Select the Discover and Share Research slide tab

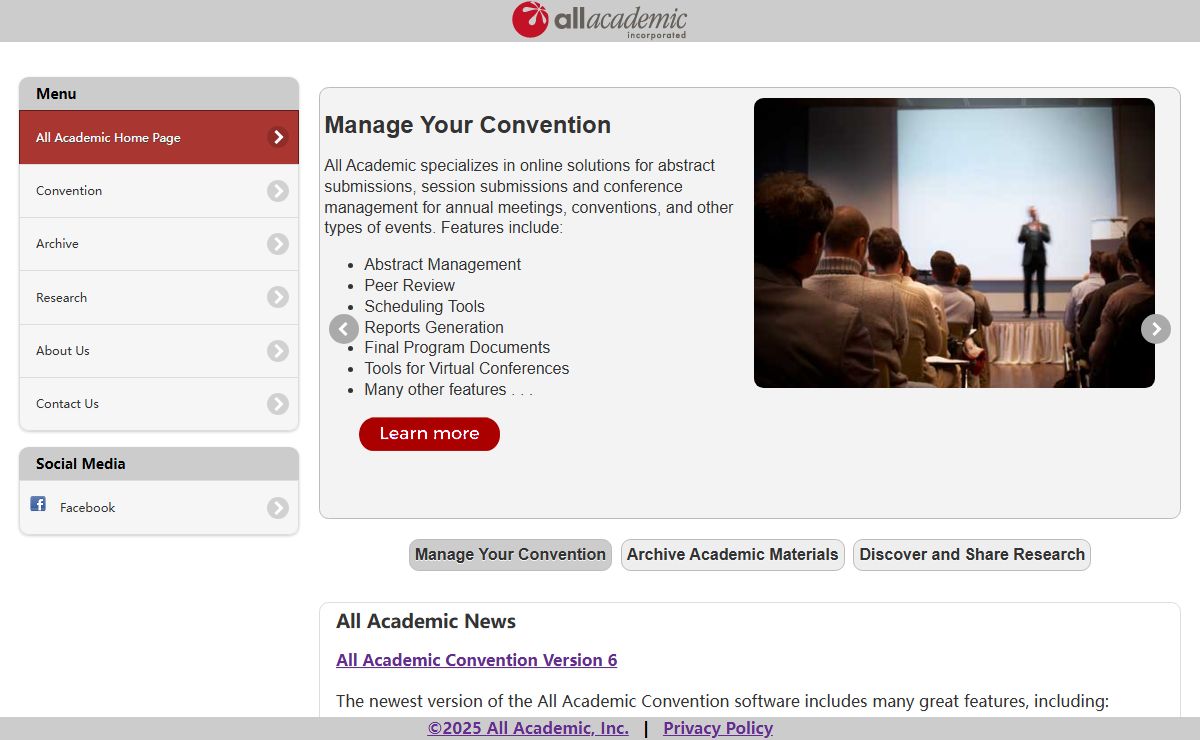[x=972, y=555]
